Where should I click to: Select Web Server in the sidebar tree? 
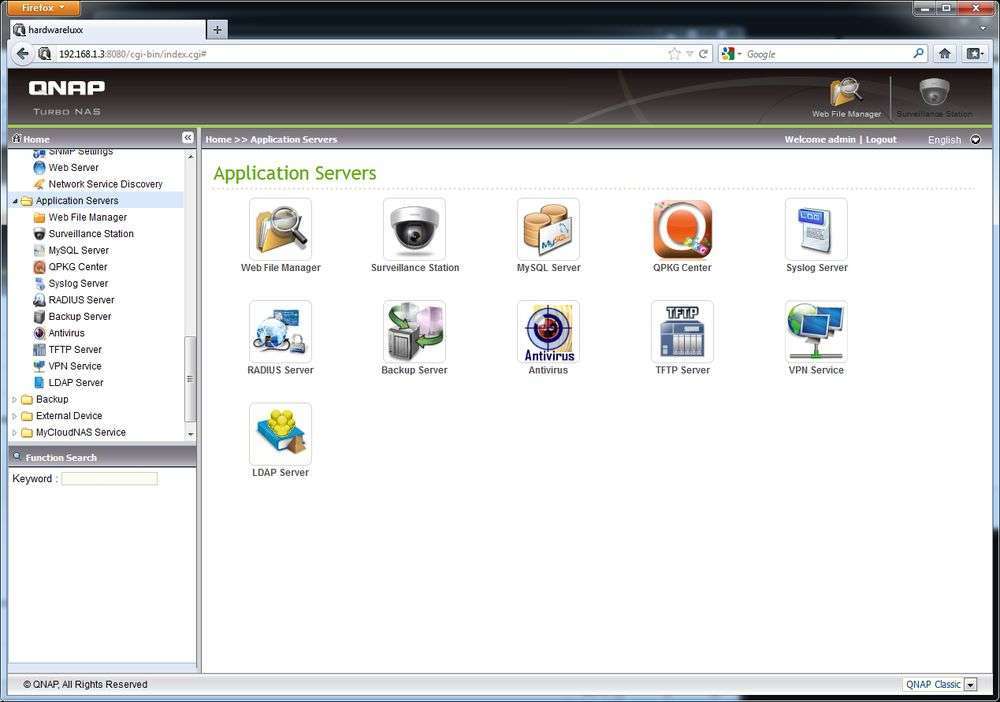(x=73, y=168)
